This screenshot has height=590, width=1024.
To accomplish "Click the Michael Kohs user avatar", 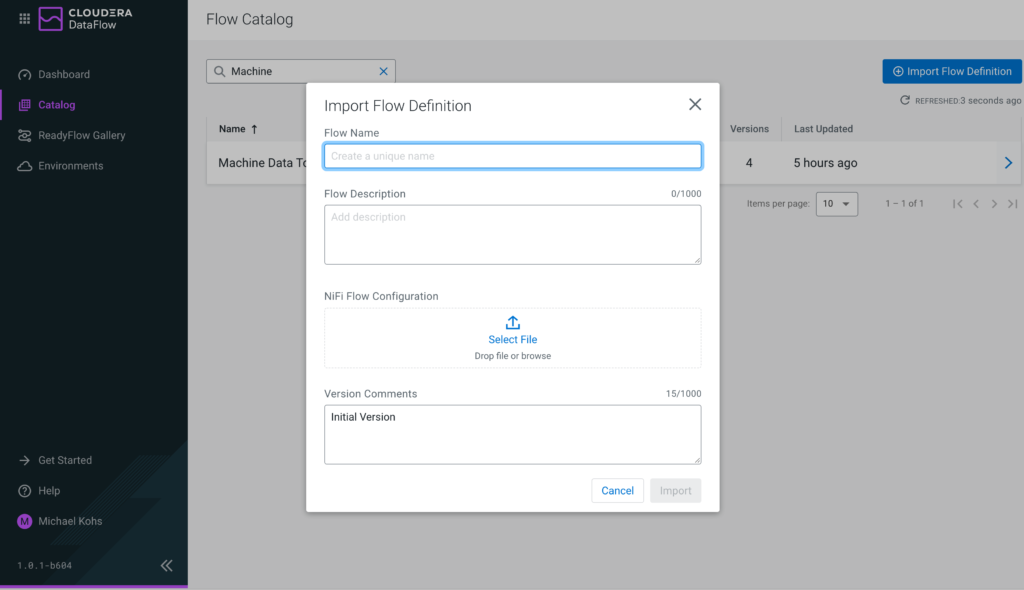I will [25, 521].
